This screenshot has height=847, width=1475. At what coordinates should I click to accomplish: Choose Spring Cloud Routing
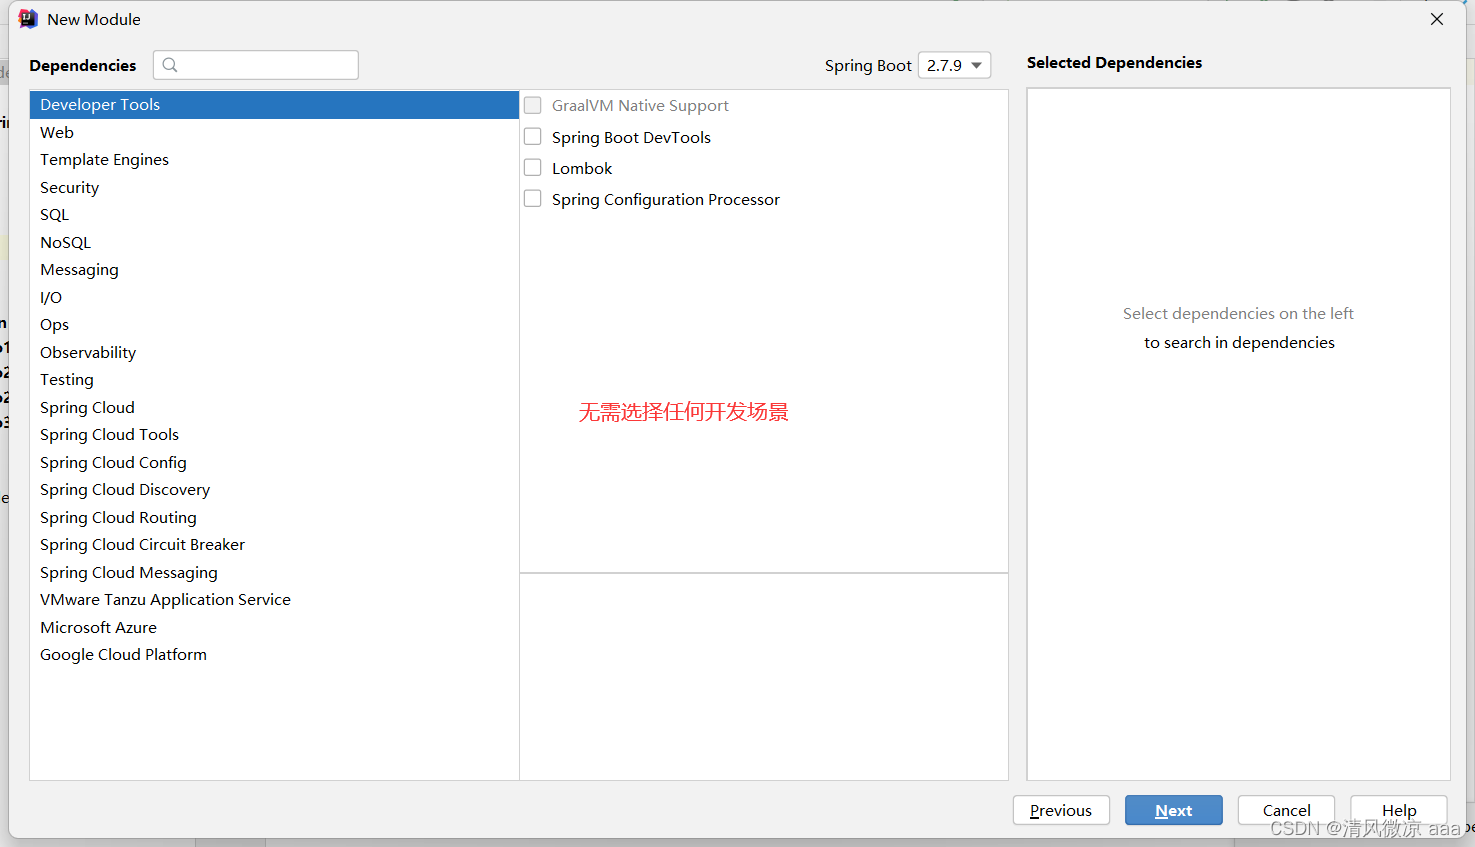point(274,517)
